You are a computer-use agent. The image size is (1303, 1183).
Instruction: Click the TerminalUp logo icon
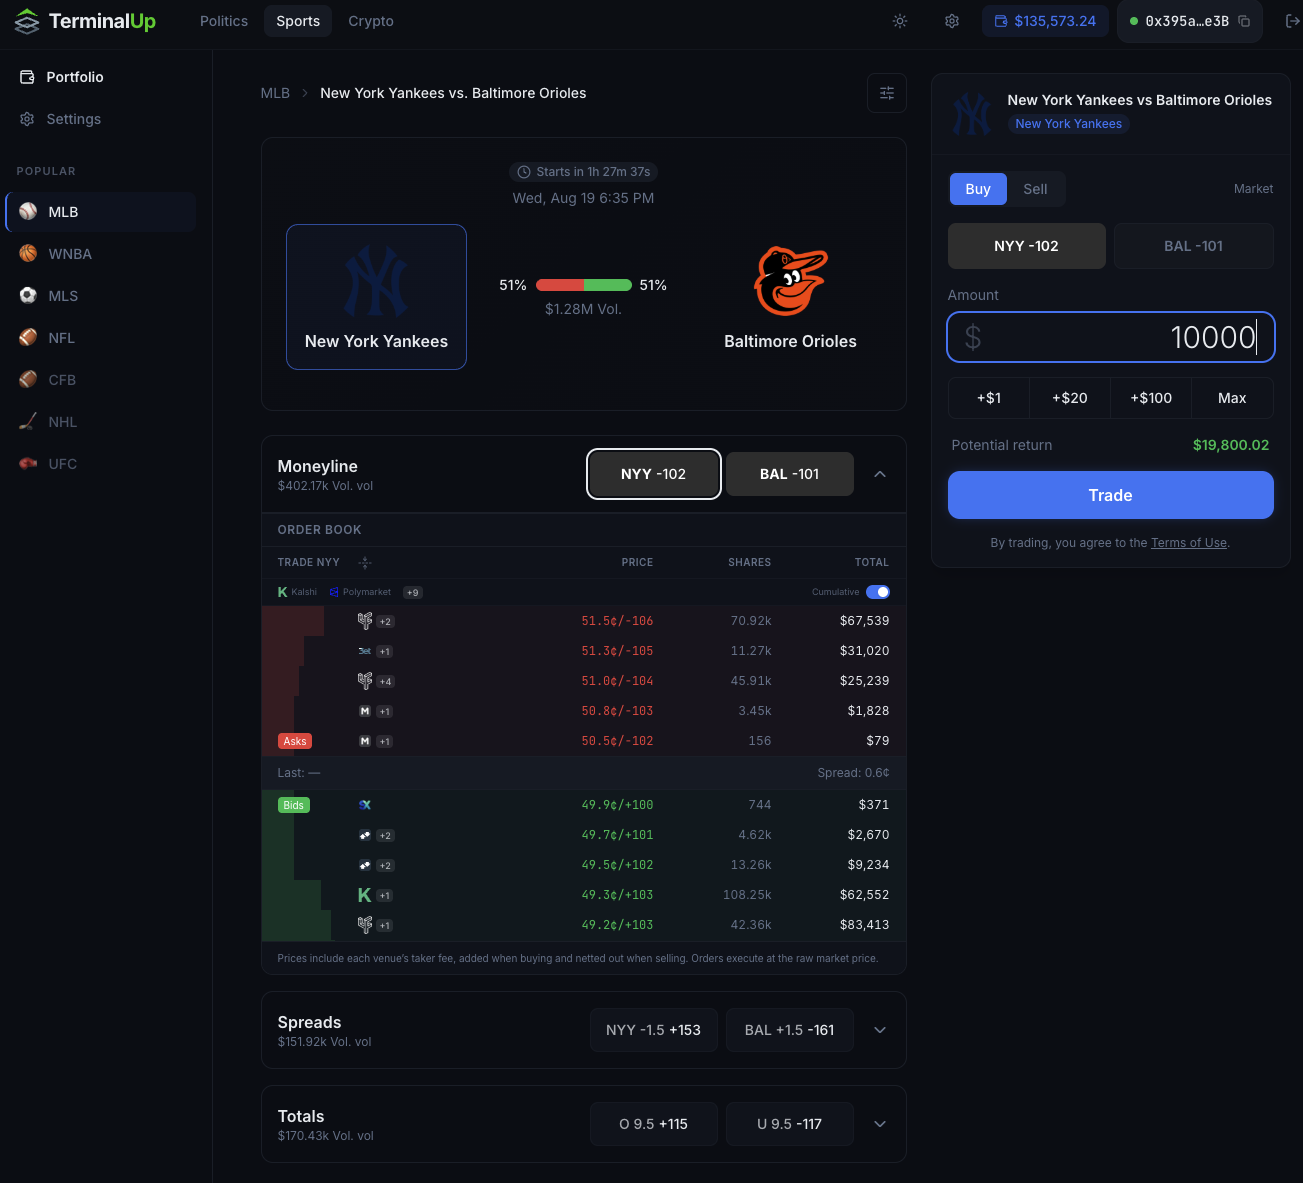tap(27, 21)
